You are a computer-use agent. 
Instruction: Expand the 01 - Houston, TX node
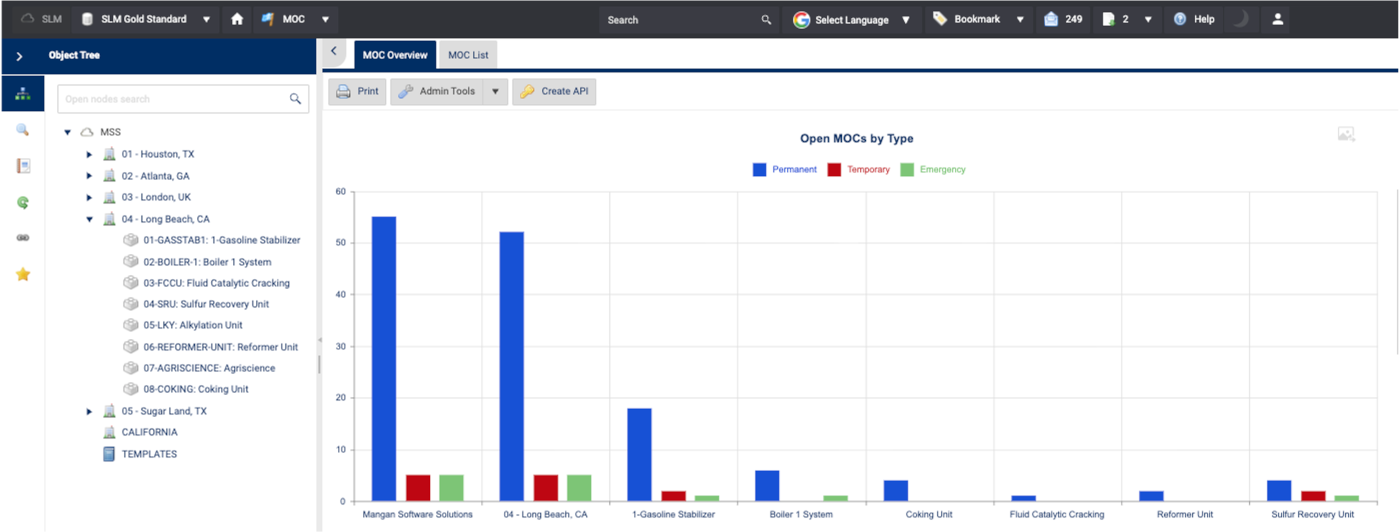coord(89,155)
